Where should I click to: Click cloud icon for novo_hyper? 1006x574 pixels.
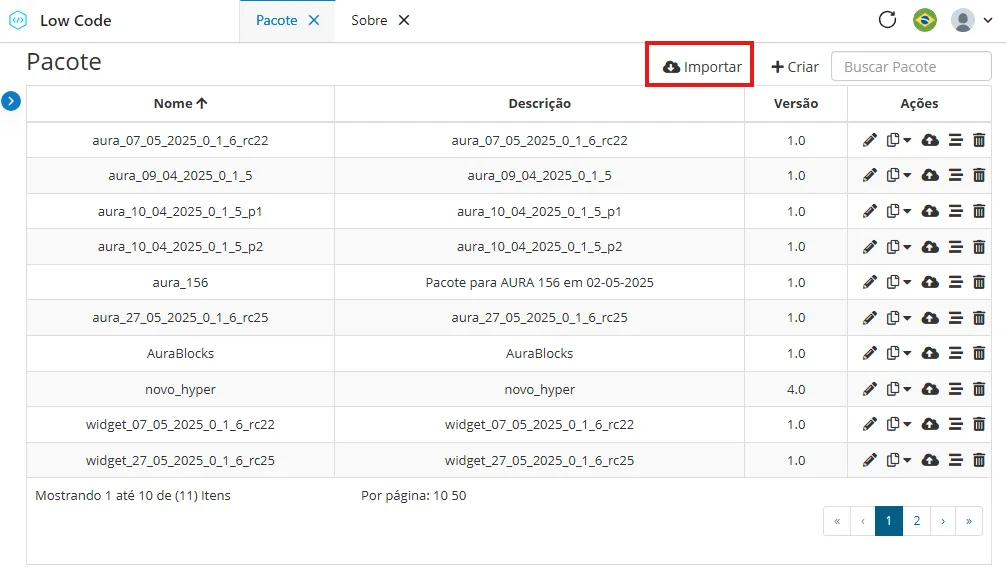tap(930, 389)
